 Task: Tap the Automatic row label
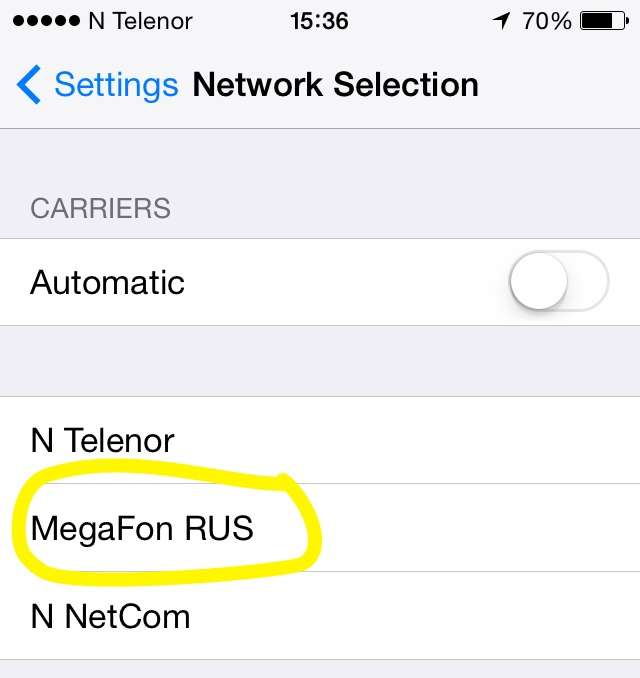click(x=107, y=282)
